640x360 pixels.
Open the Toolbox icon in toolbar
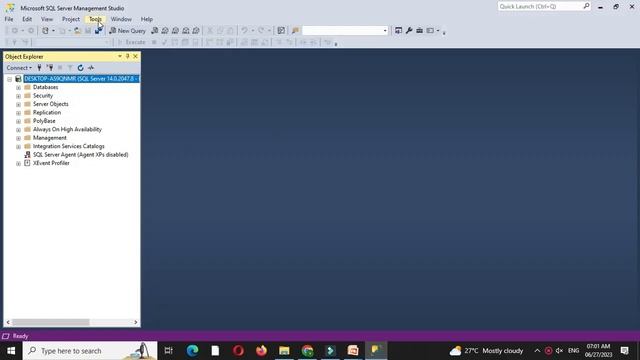pyautogui.click(x=419, y=31)
